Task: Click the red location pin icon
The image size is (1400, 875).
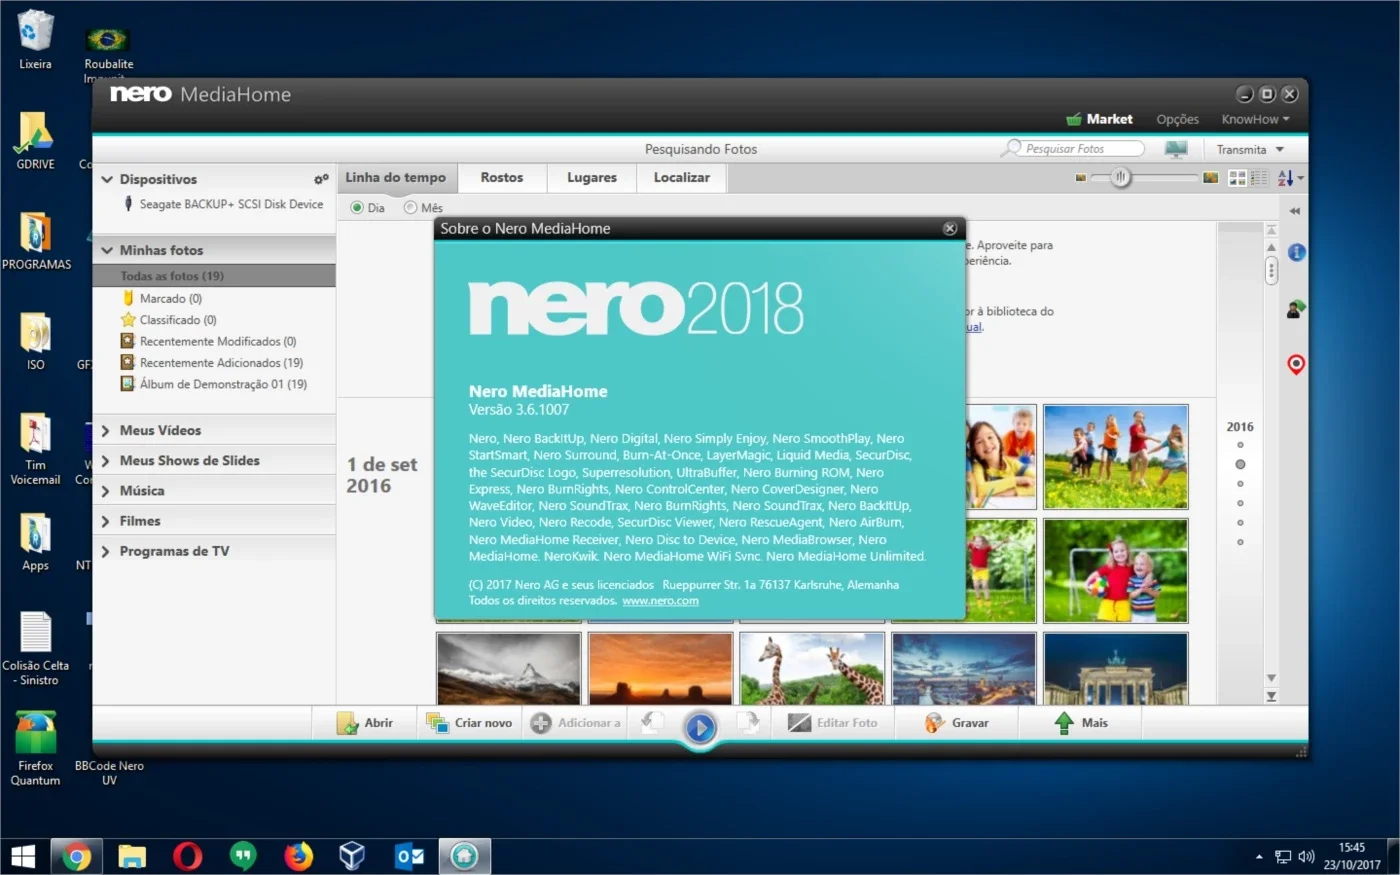Action: (1296, 364)
